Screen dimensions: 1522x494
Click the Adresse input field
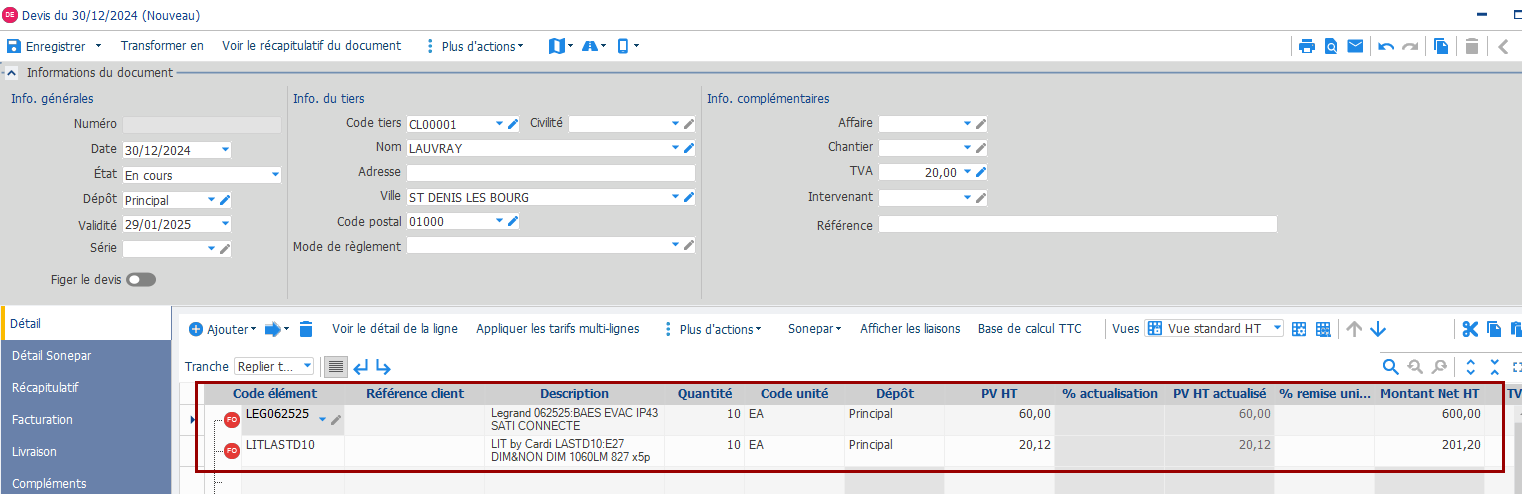point(550,173)
